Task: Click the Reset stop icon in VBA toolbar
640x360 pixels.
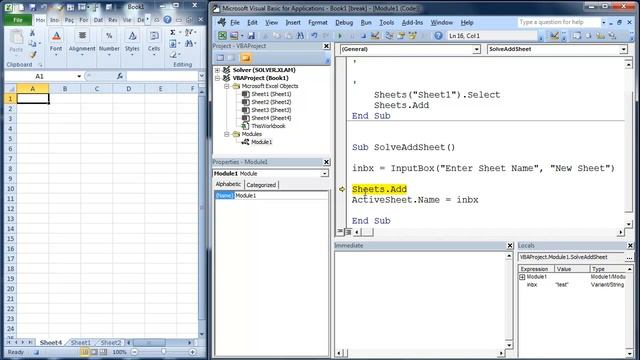Action: click(x=363, y=36)
